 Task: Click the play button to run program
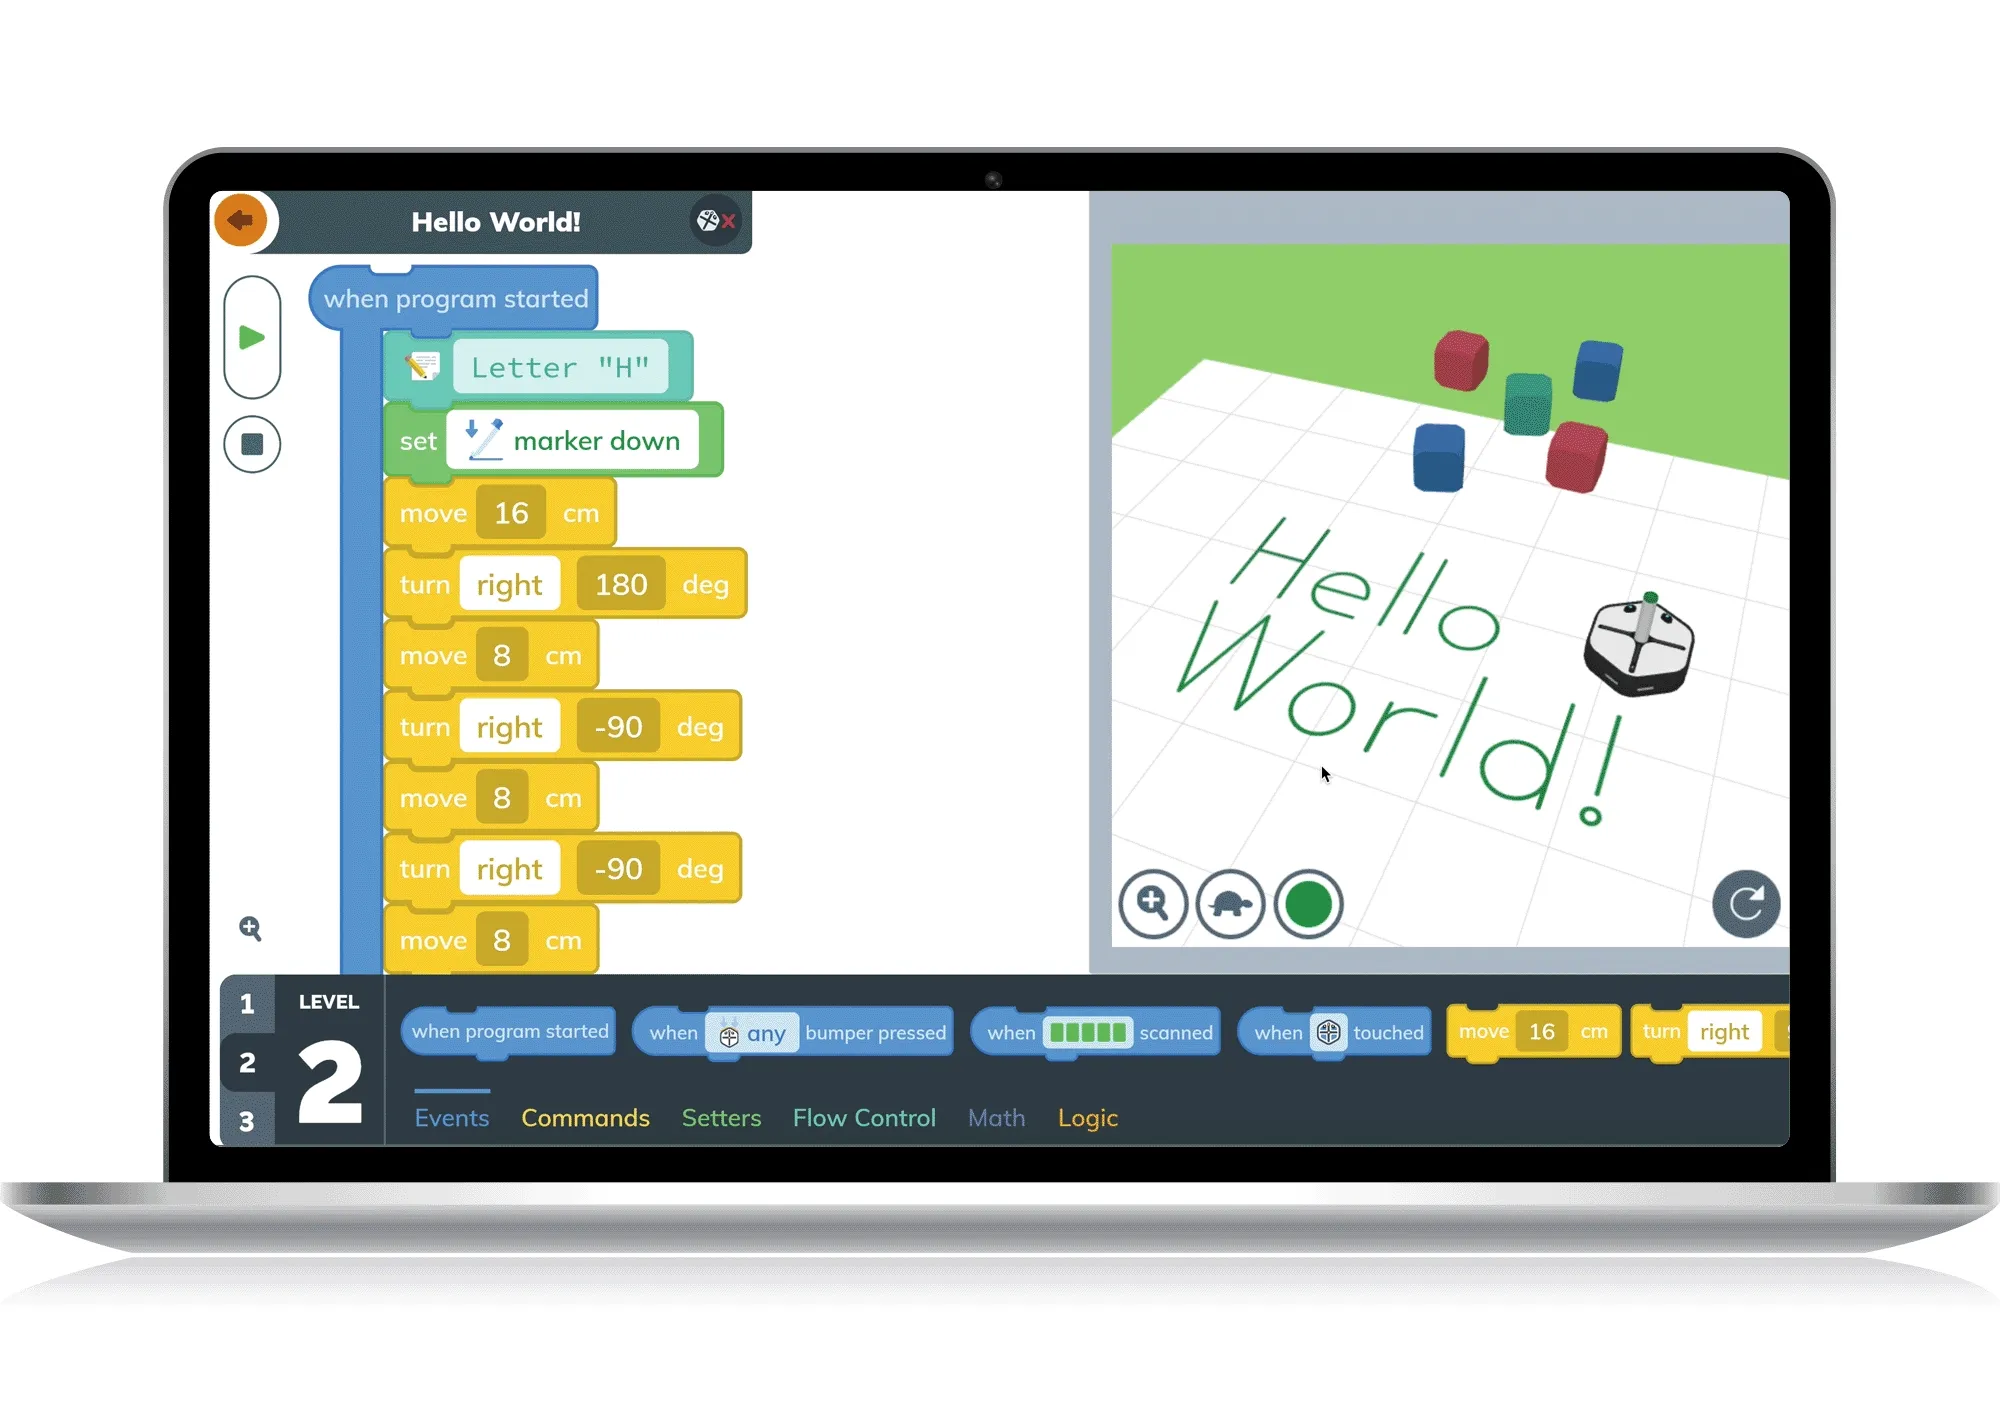coord(249,337)
